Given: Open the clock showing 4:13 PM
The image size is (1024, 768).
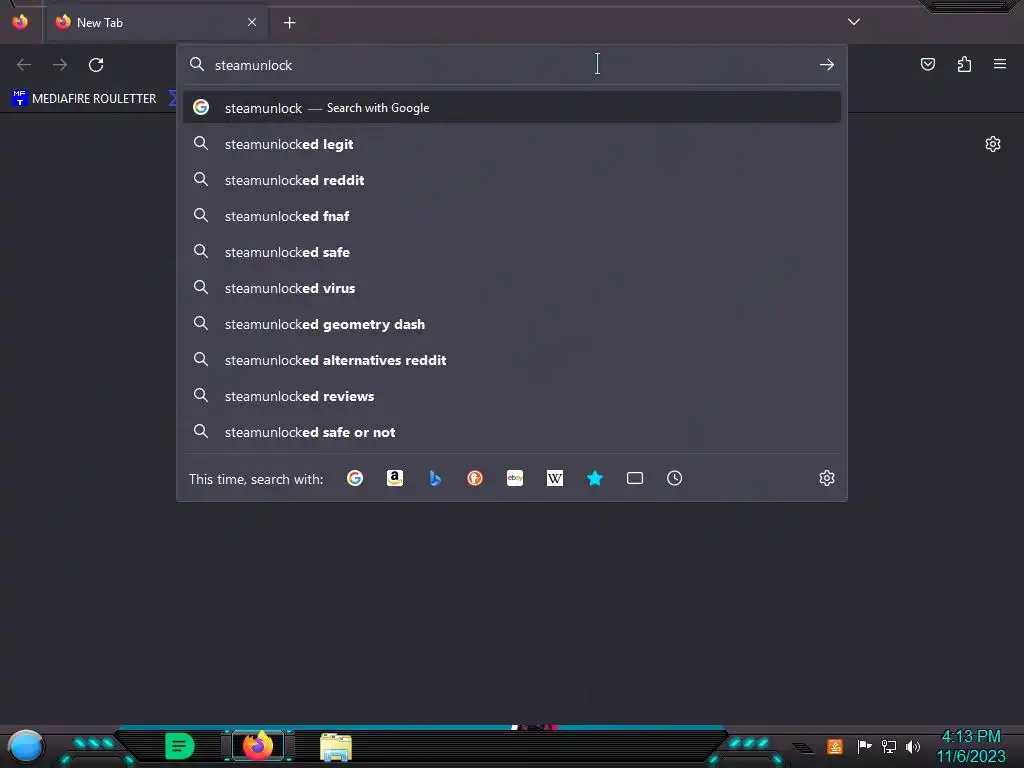Looking at the screenshot, I should [971, 746].
